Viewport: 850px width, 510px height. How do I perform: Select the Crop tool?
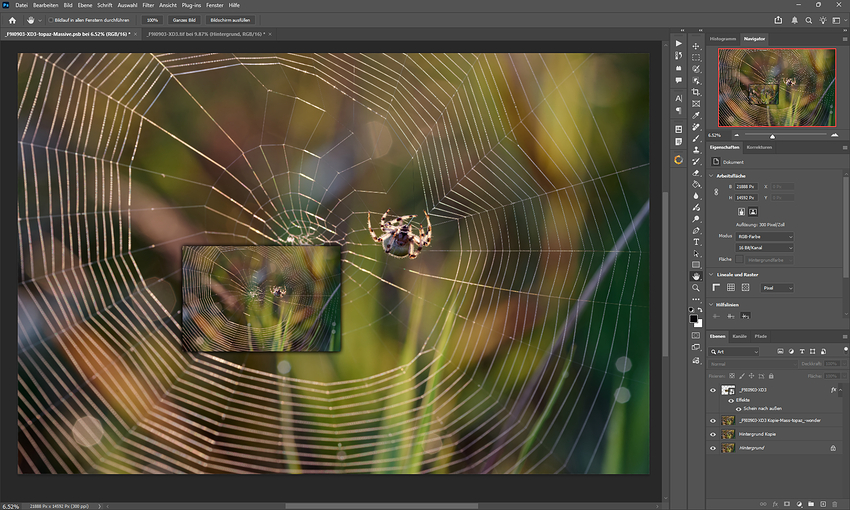coord(696,93)
